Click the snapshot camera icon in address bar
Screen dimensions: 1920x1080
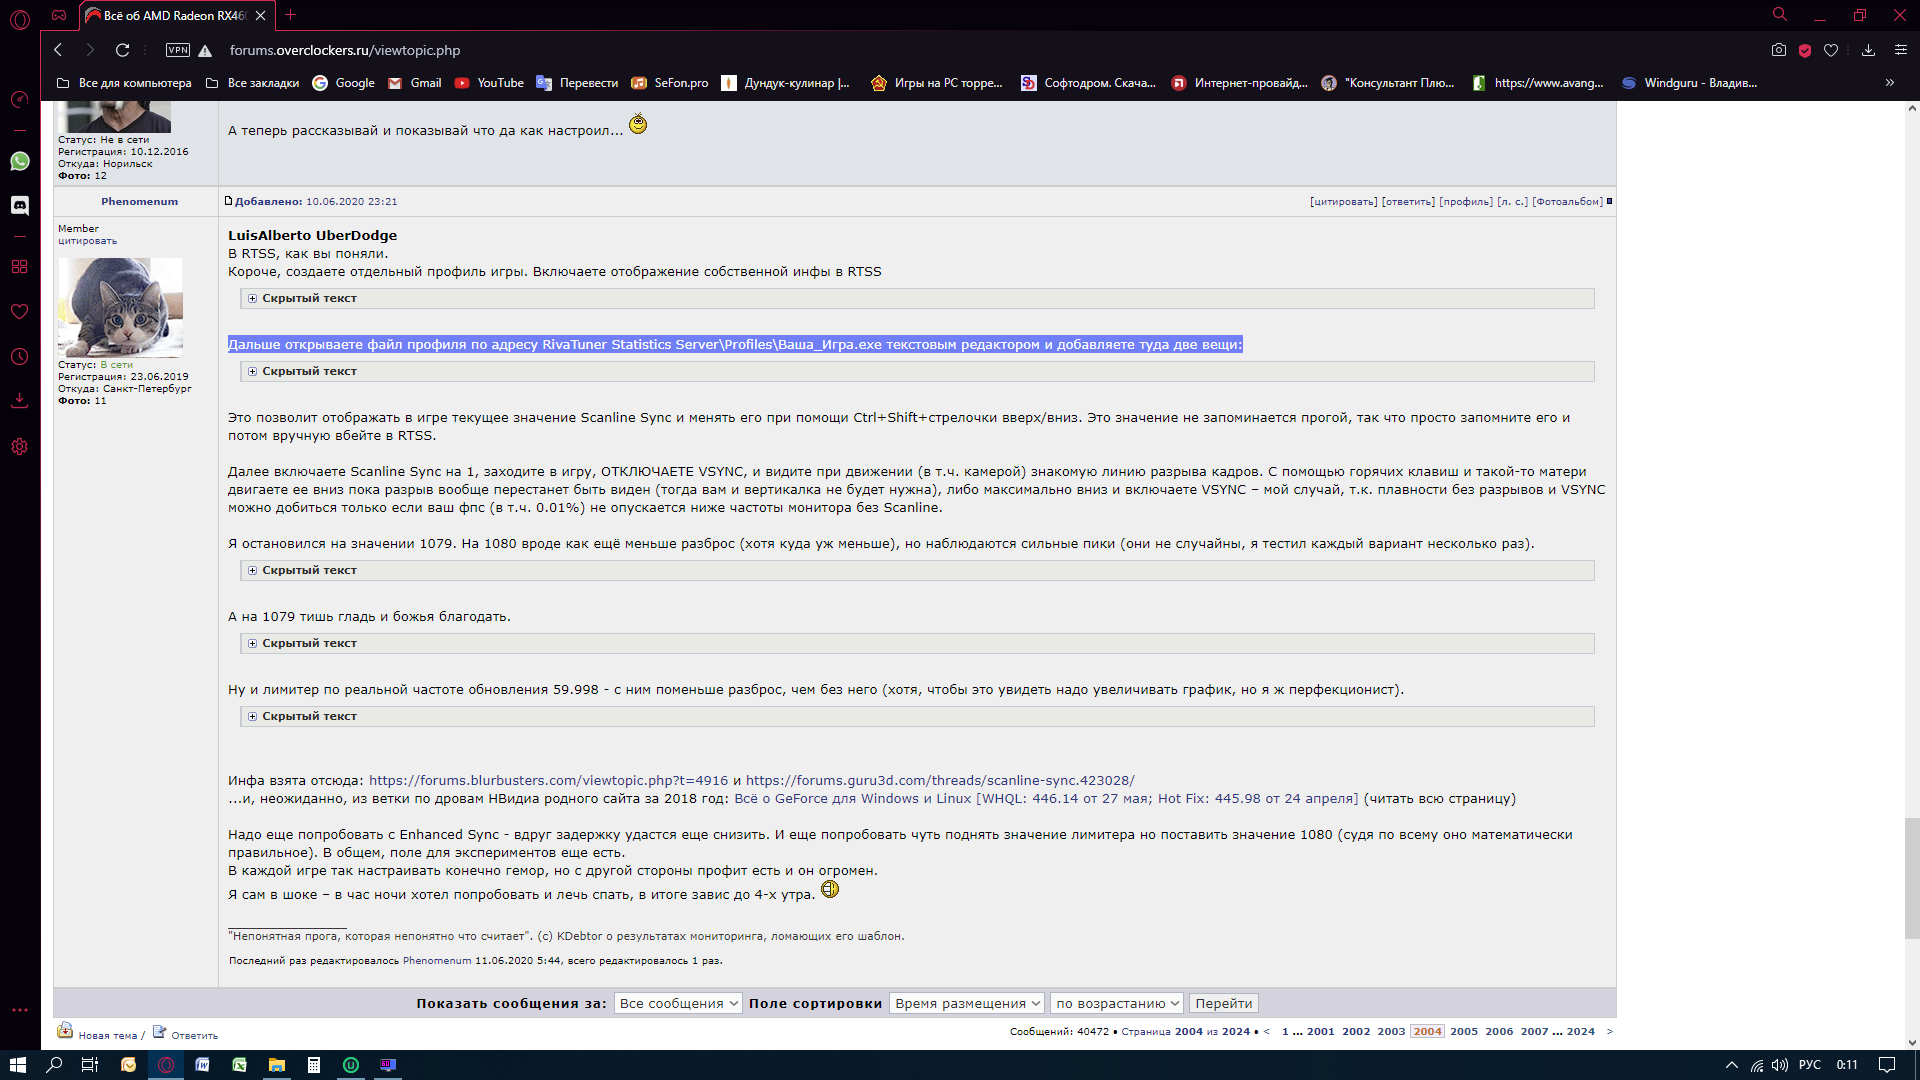[x=1778, y=50]
